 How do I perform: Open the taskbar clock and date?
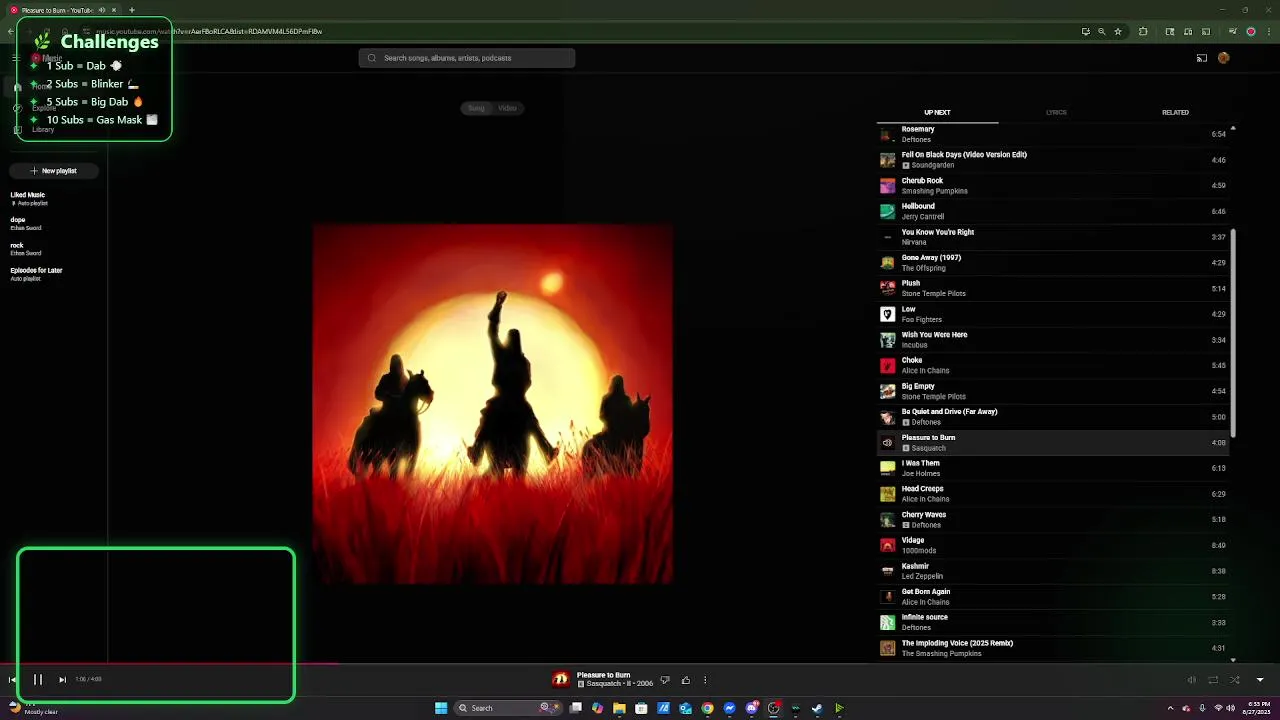[1256, 708]
